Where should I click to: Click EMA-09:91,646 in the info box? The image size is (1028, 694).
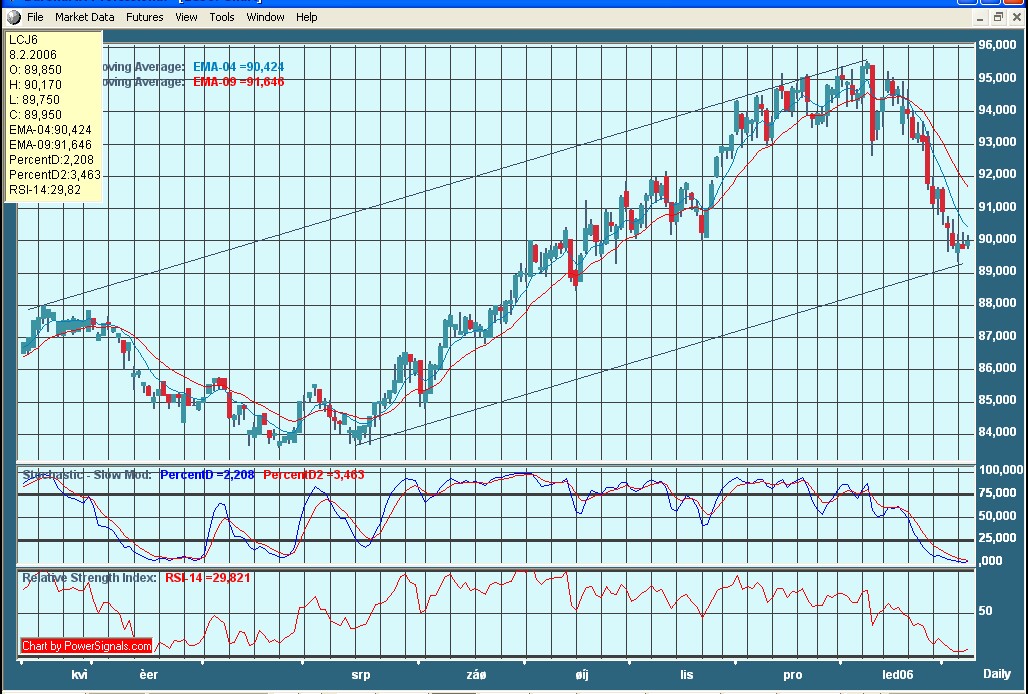pyautogui.click(x=50, y=145)
